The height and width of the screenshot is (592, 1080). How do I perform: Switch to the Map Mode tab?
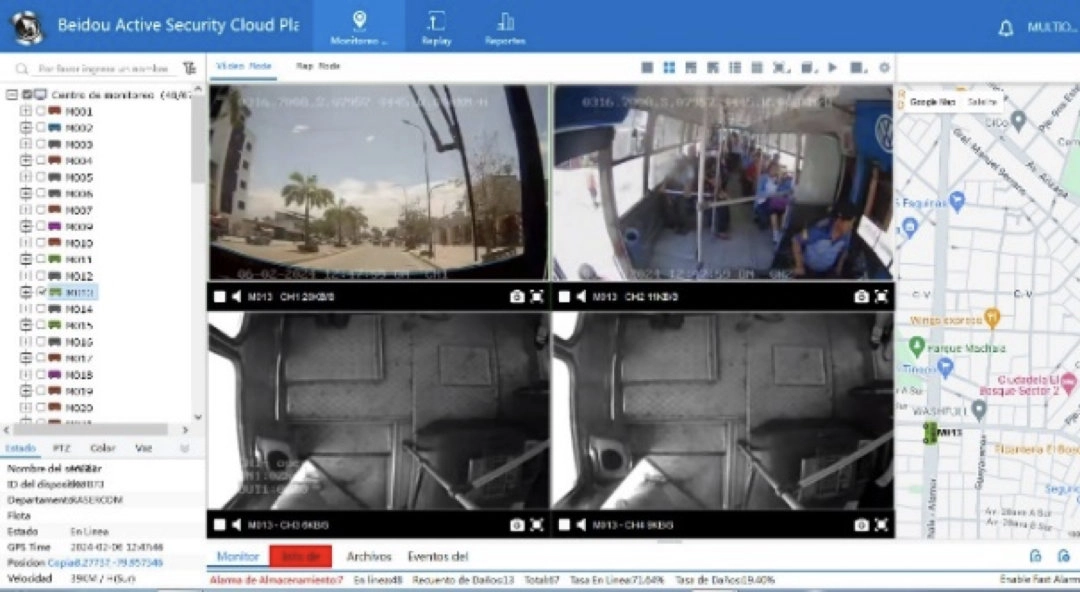pyautogui.click(x=318, y=66)
